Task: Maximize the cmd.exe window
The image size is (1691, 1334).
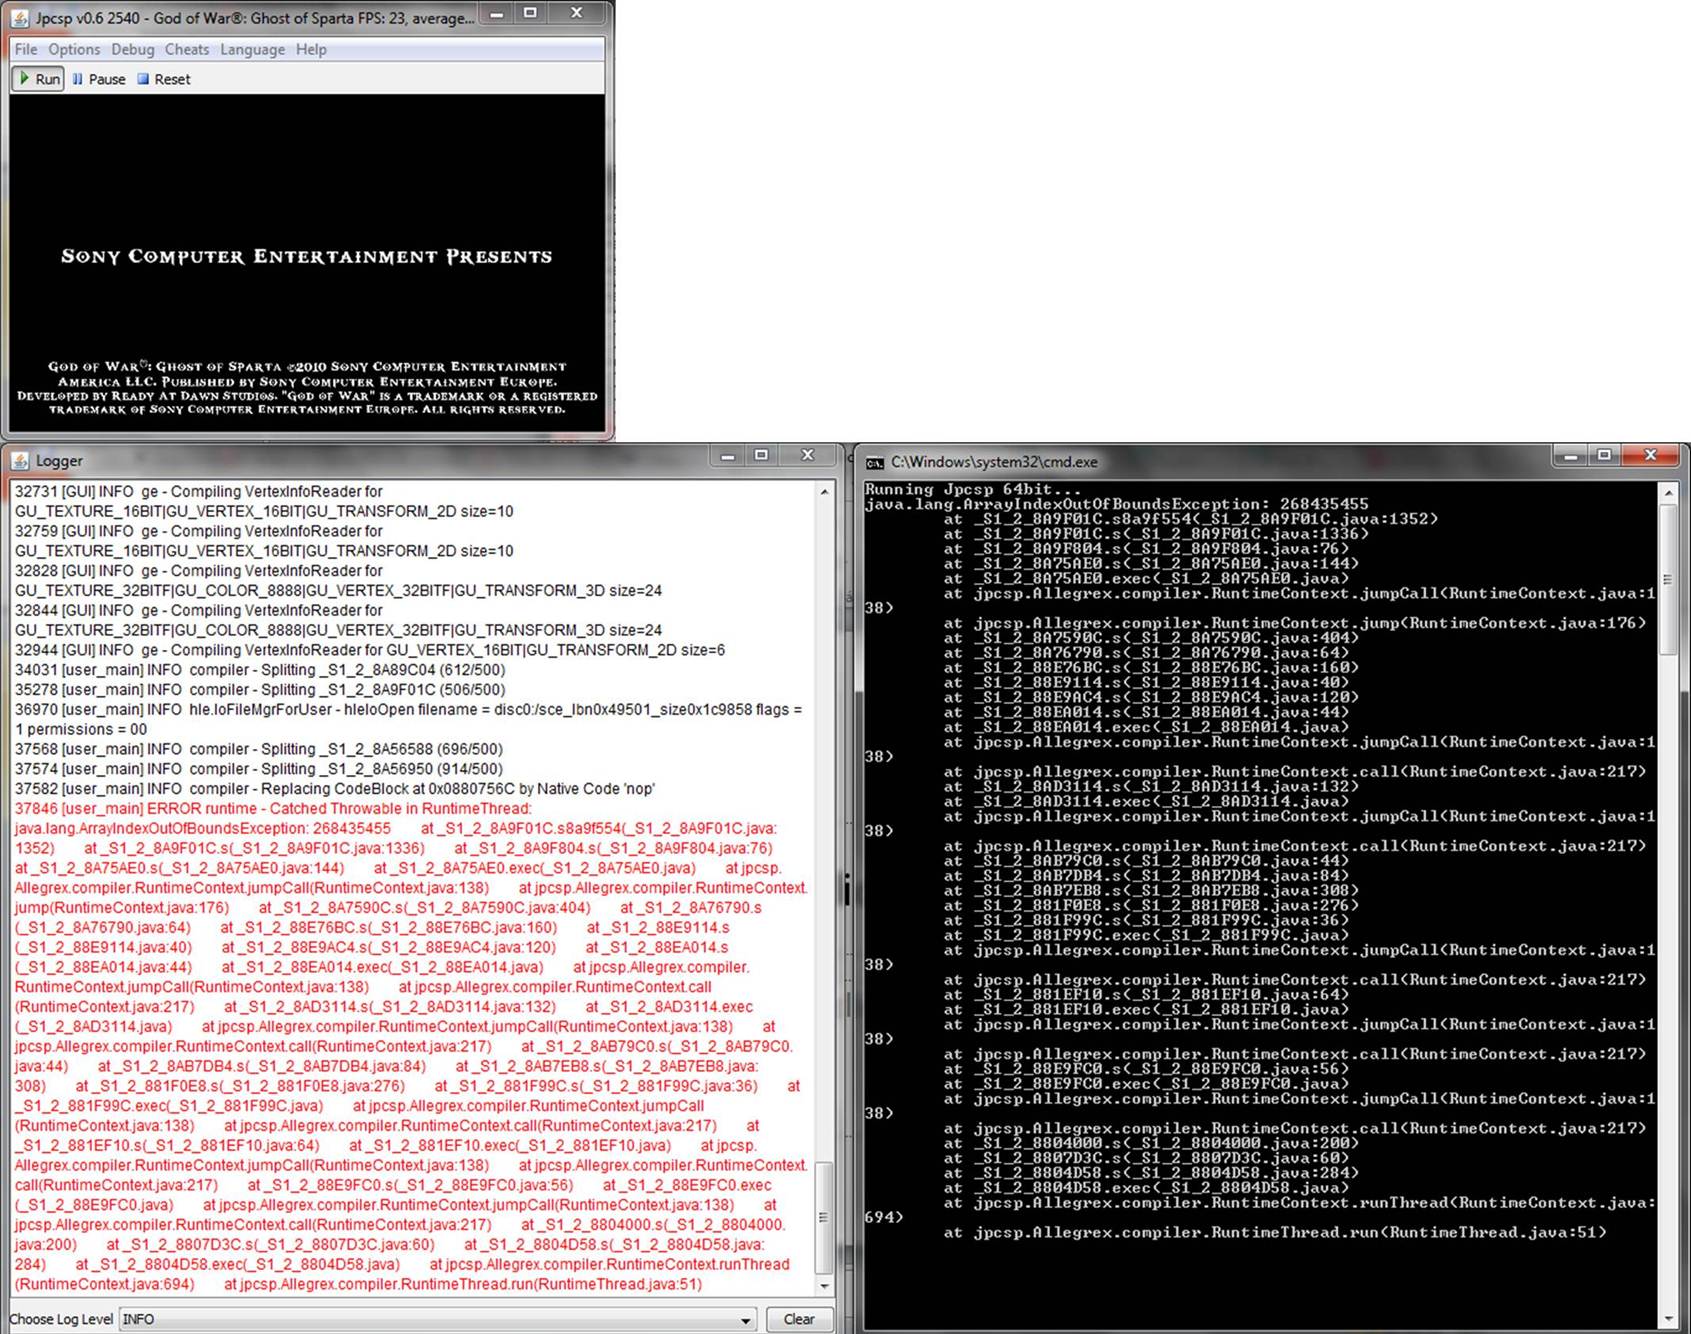Action: pos(1604,456)
